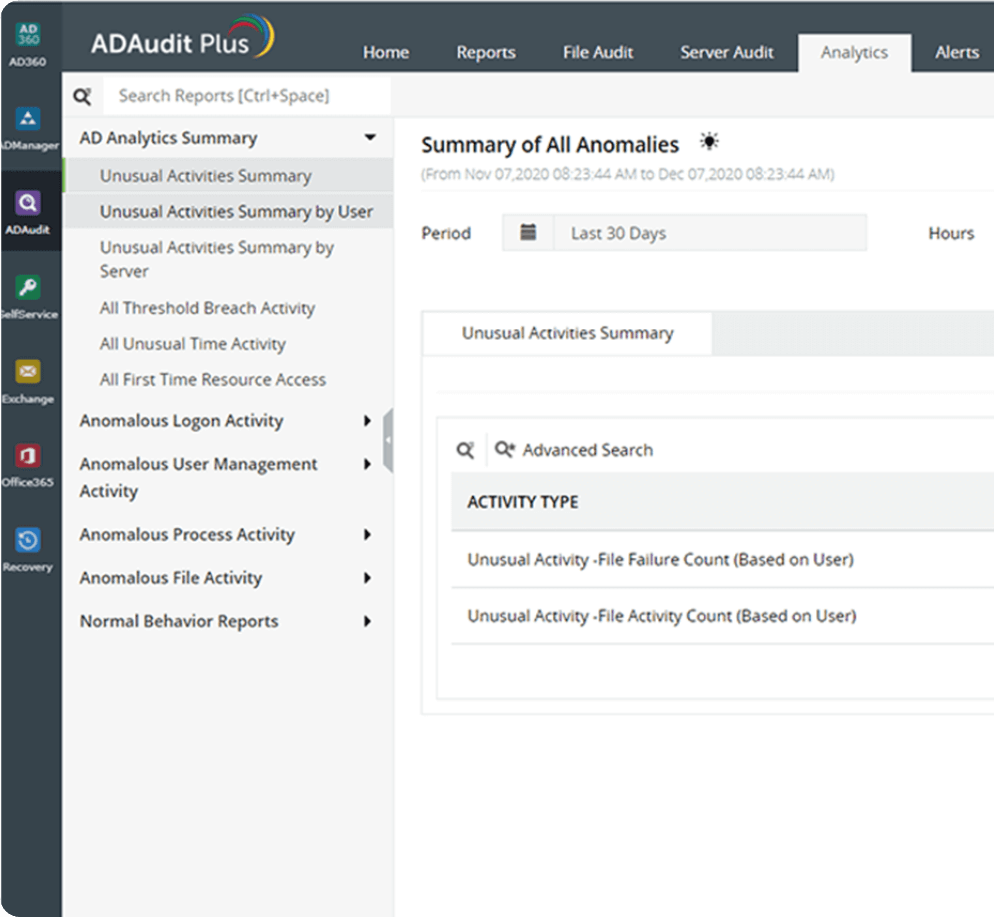Expand Anomalous Logon Activity section

(x=368, y=421)
